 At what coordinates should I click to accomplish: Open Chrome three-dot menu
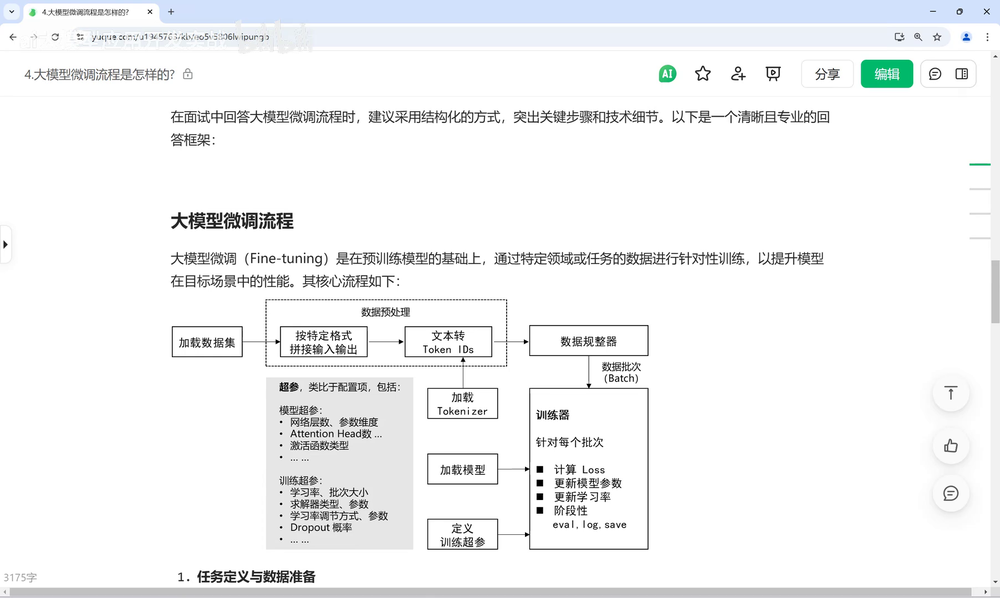[987, 37]
